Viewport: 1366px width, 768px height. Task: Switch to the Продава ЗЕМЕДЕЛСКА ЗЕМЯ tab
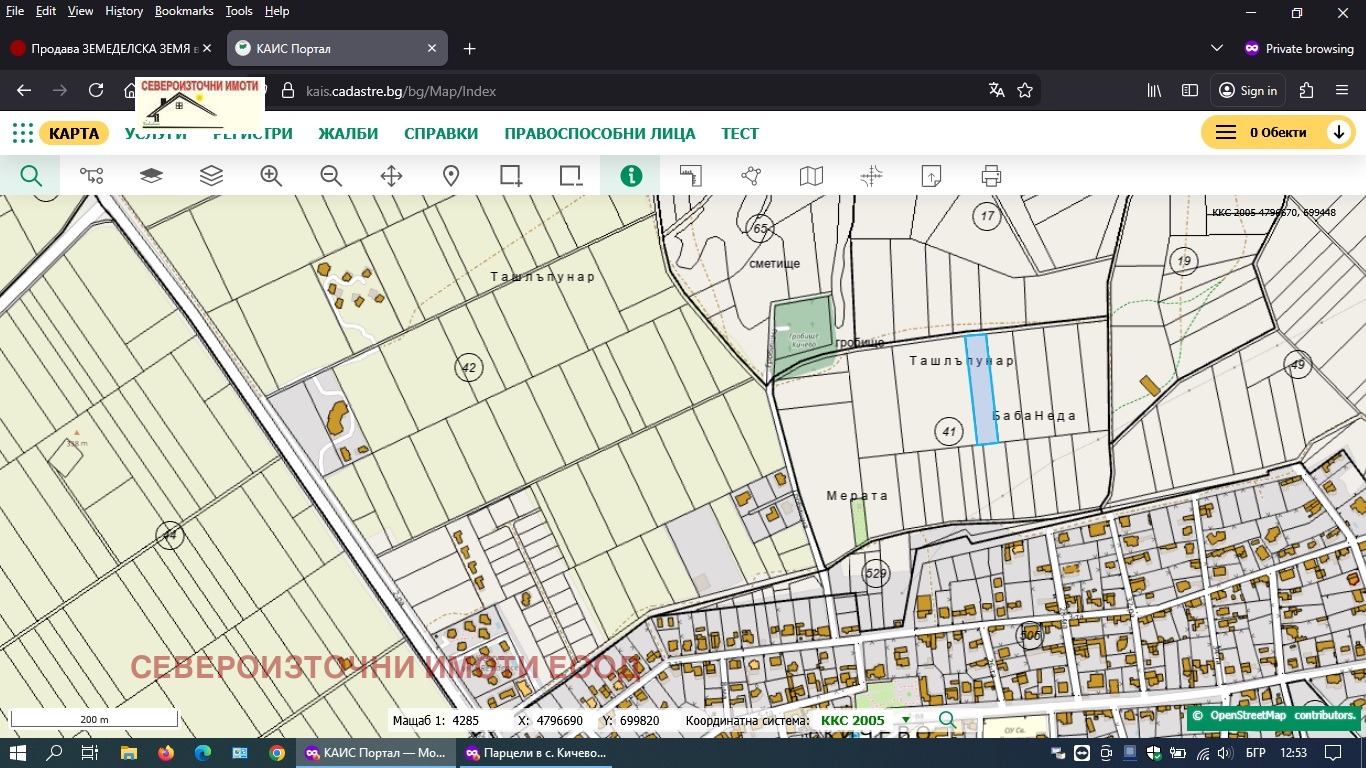click(x=105, y=48)
